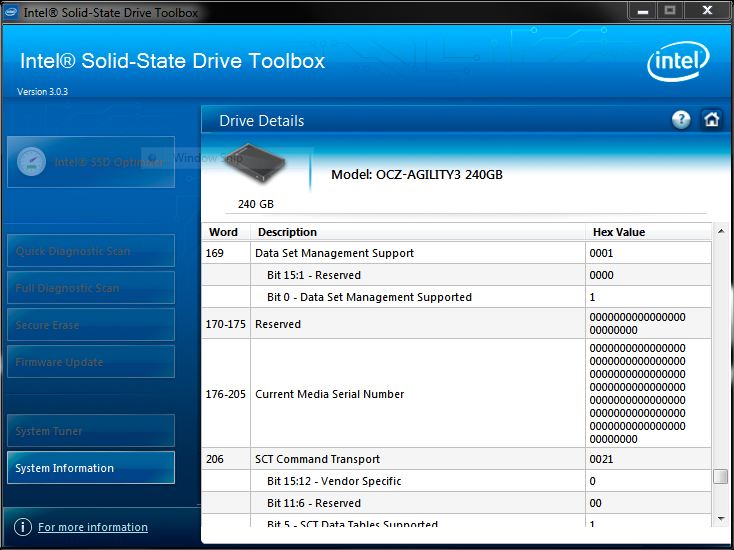Open the help question mark icon

681,120
